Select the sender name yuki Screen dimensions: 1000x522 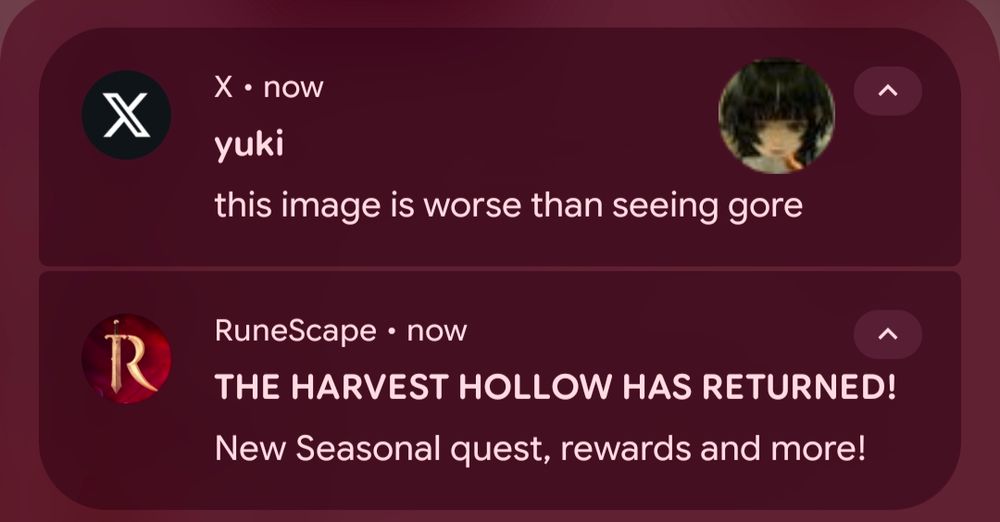[x=249, y=145]
